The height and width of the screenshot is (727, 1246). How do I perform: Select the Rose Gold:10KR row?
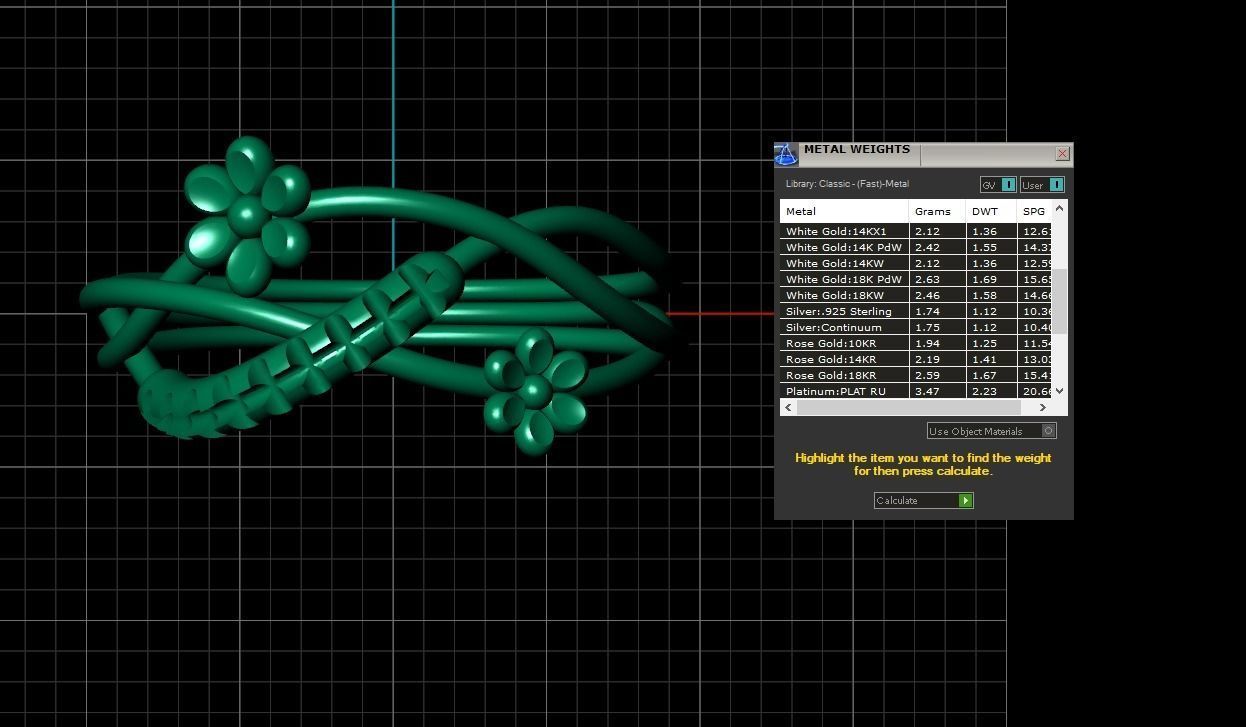(916, 343)
